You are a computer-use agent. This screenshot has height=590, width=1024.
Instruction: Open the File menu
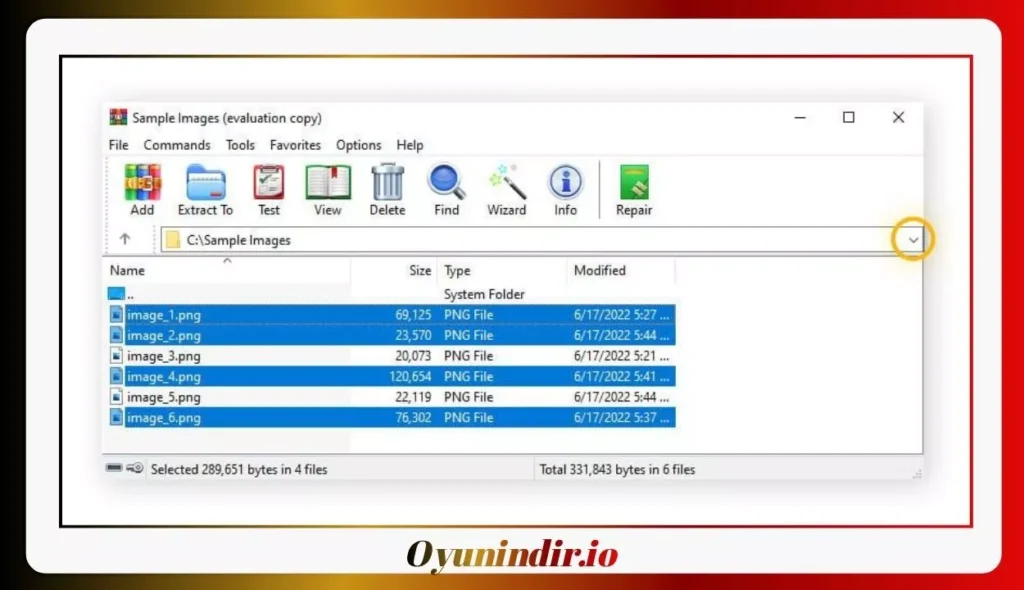[119, 145]
